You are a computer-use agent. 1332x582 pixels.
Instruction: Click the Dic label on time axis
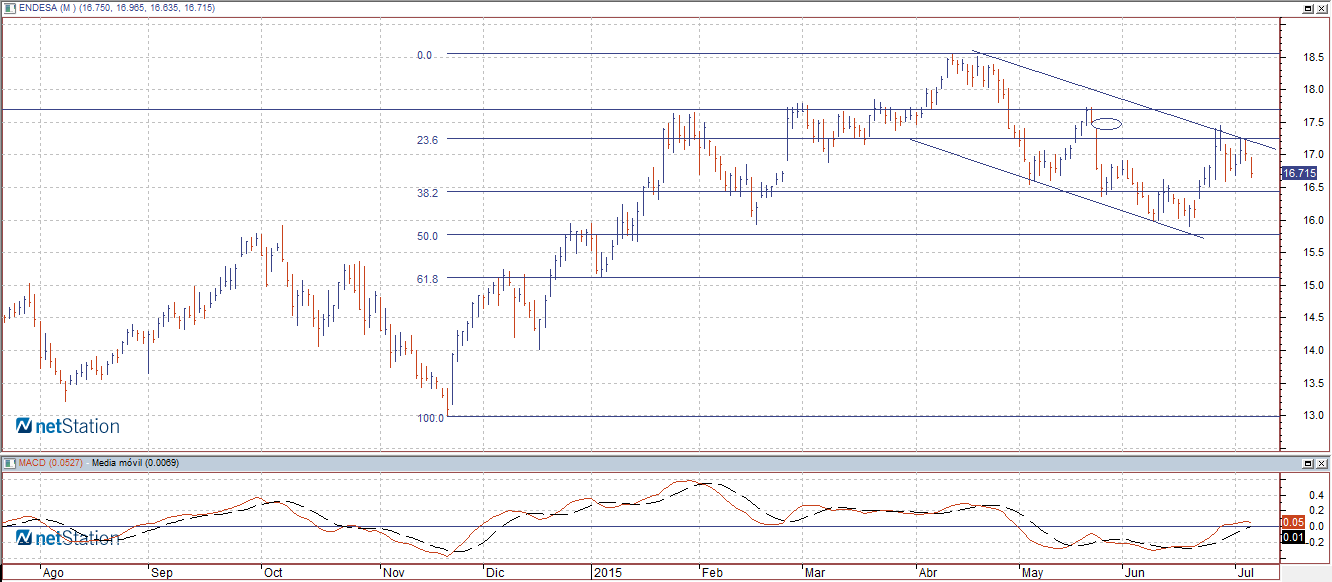tap(494, 574)
